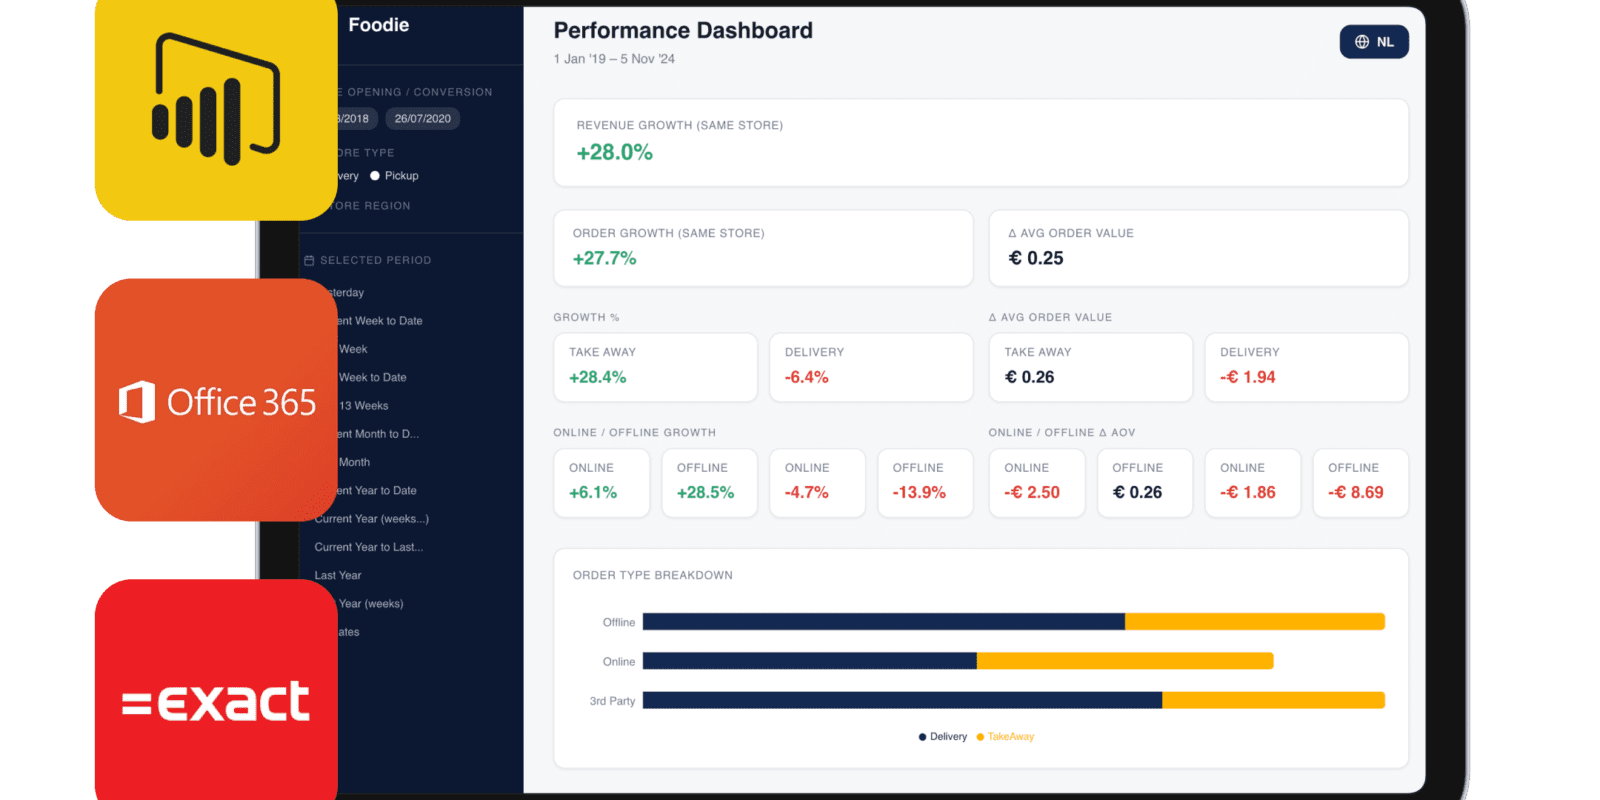Click the Take Away +28.4% growth card
The height and width of the screenshot is (800, 1600).
tap(655, 367)
